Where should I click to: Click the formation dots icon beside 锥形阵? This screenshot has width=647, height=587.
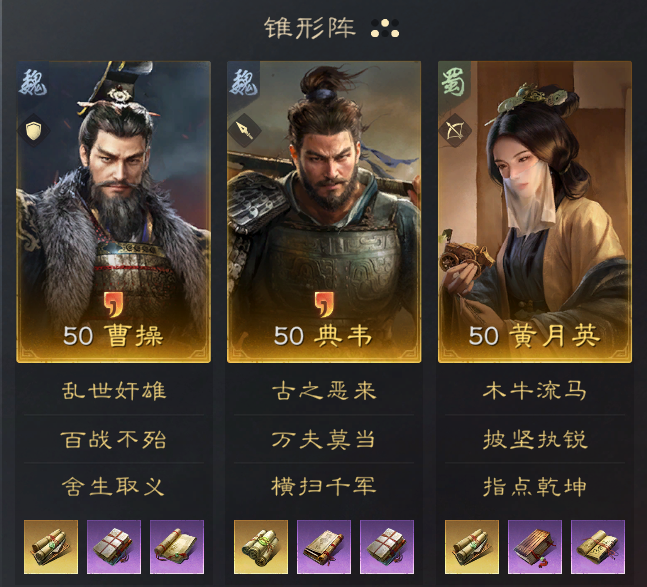[385, 28]
